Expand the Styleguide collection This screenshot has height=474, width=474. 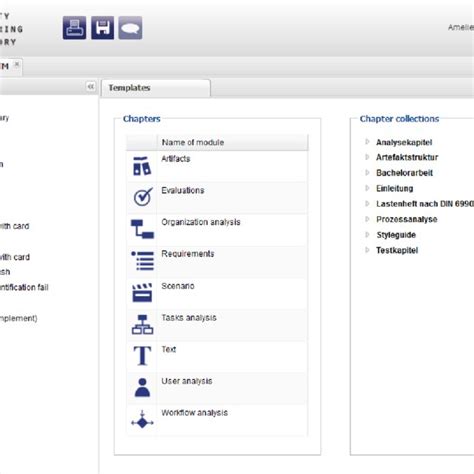pos(367,234)
